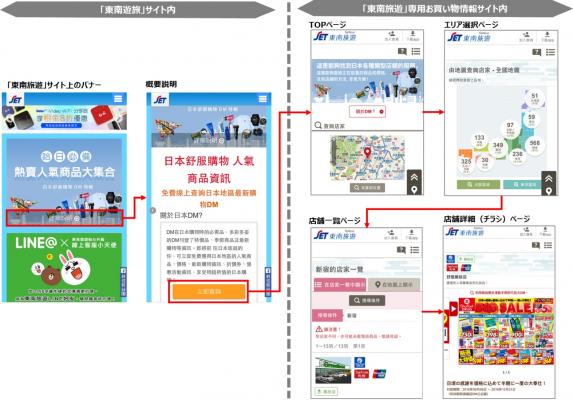The height and width of the screenshot is (400, 573).
Task: Open help chat icon on TOPページ
Action: click(x=402, y=52)
